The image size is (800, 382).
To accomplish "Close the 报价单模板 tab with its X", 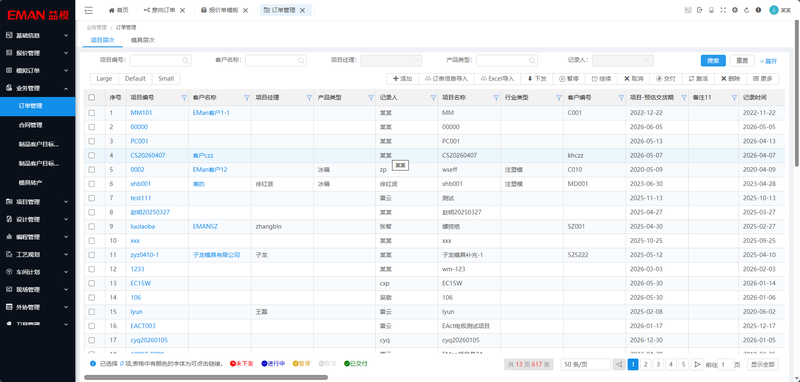I will click(x=246, y=10).
